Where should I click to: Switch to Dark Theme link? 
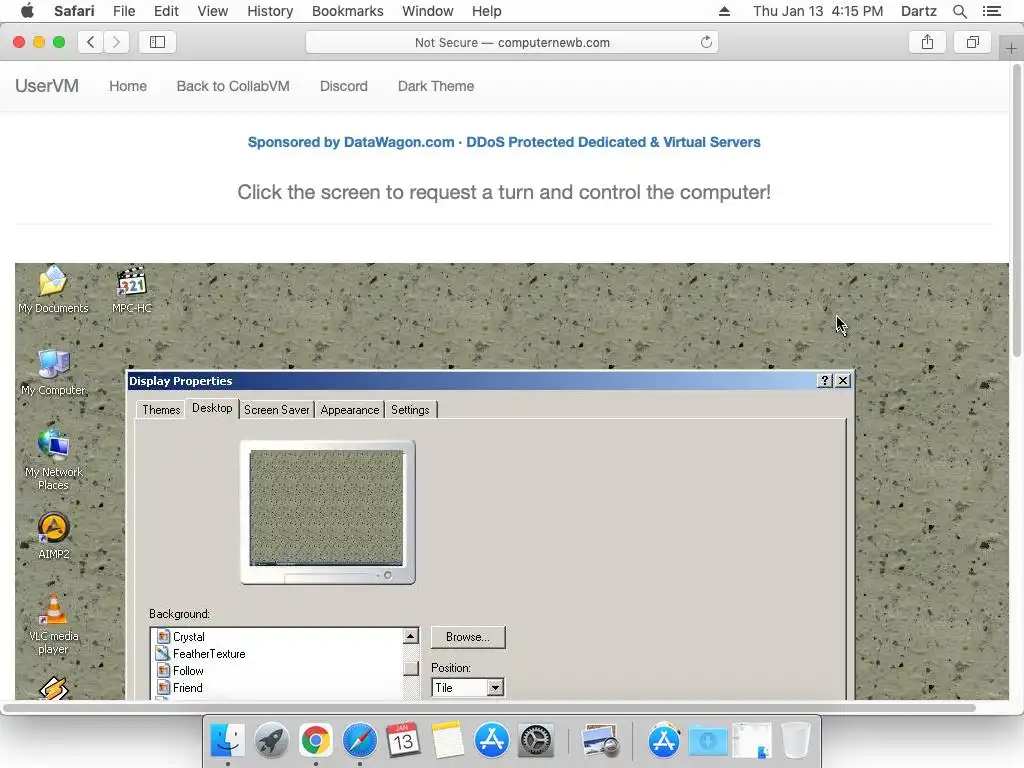[x=436, y=86]
